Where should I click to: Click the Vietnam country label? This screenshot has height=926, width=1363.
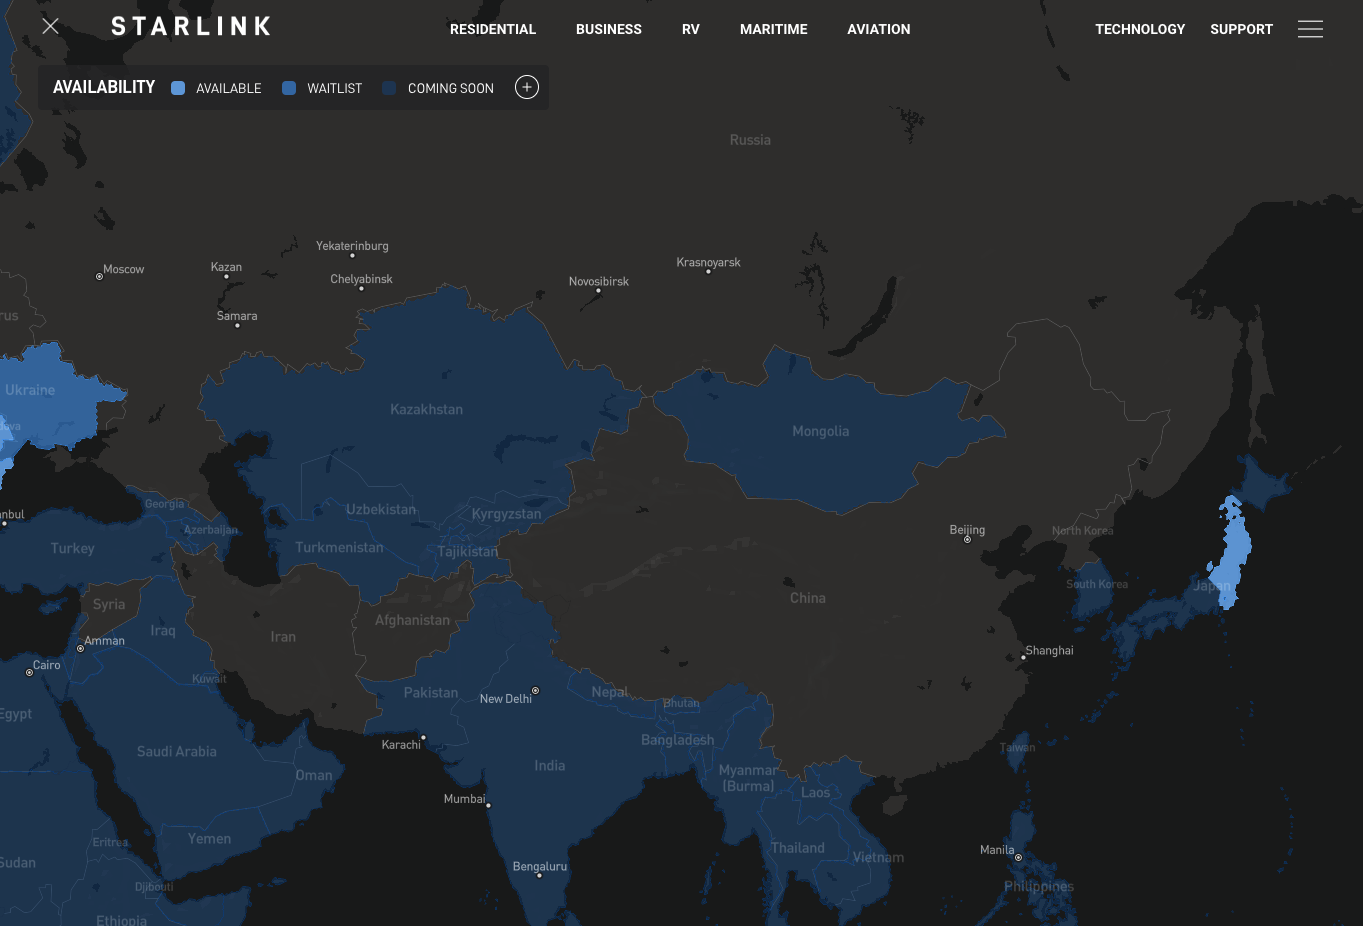click(878, 858)
